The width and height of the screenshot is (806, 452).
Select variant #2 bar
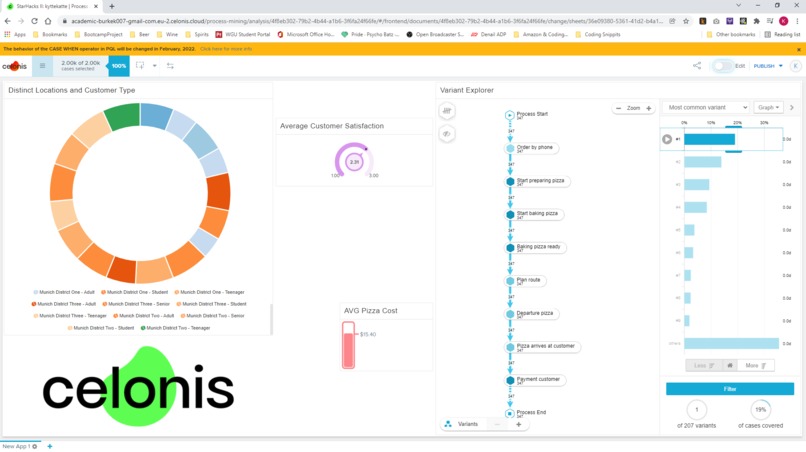pos(703,162)
